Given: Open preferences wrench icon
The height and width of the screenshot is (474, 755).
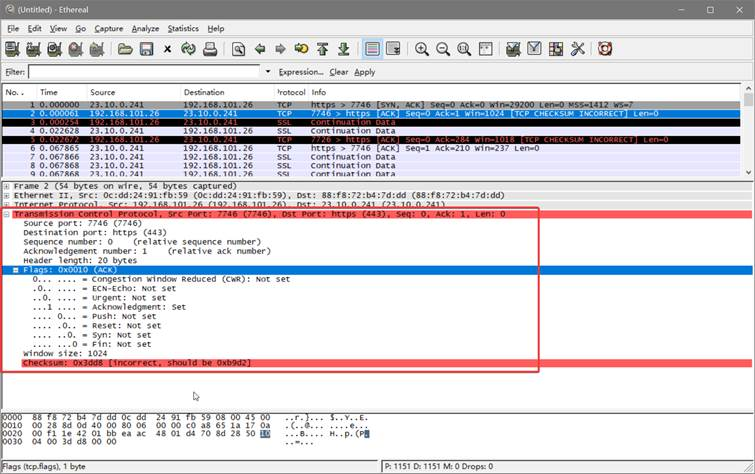Looking at the screenshot, I should tap(577, 49).
